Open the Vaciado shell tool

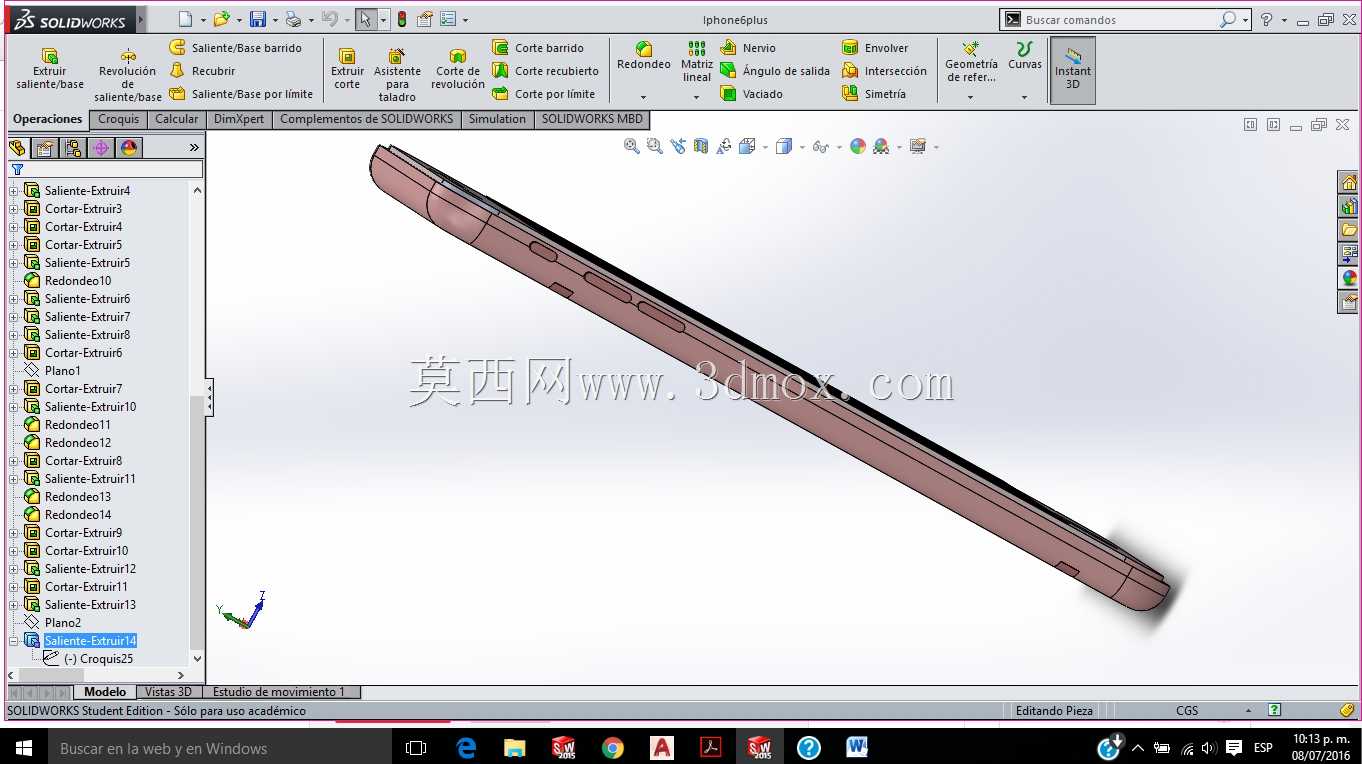coord(751,94)
